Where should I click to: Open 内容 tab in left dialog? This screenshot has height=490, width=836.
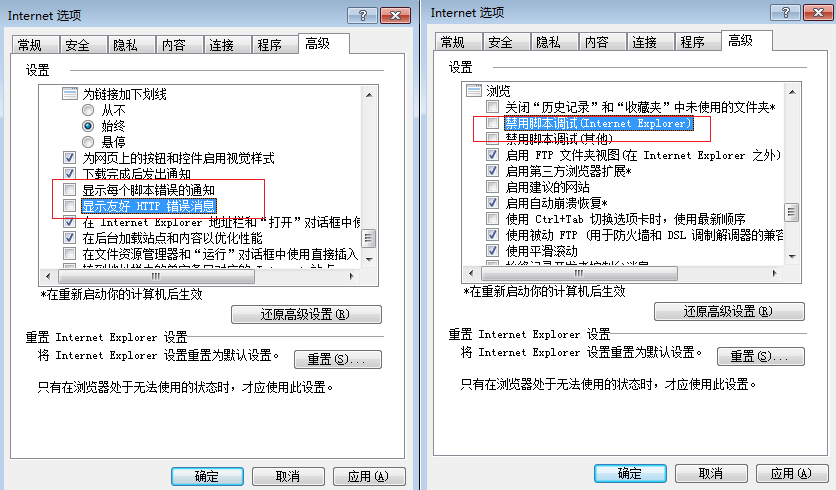pos(179,45)
